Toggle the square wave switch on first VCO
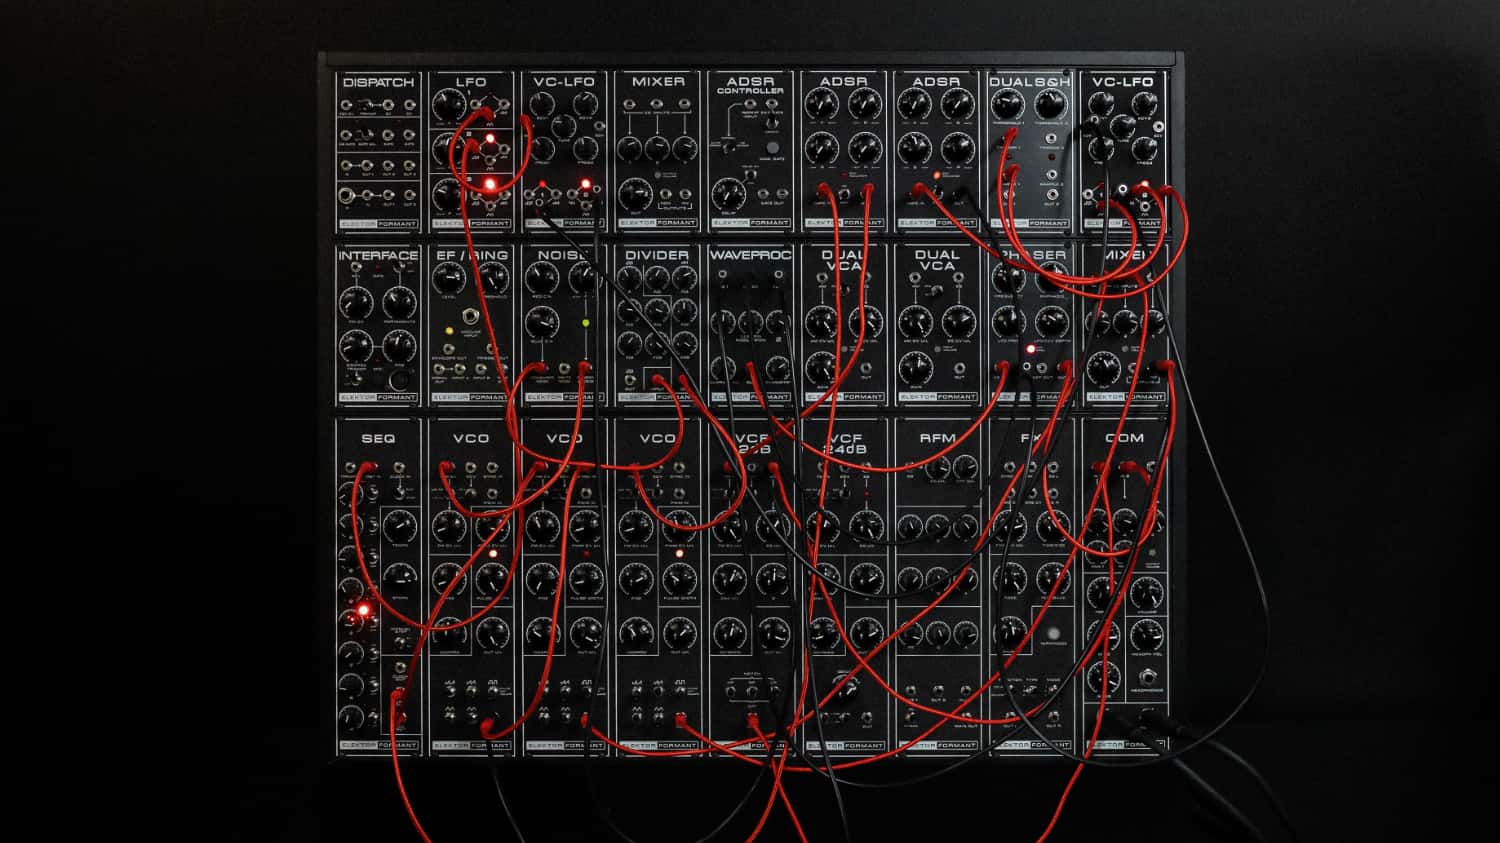Screen dimensions: 1500x843 pyautogui.click(x=492, y=688)
